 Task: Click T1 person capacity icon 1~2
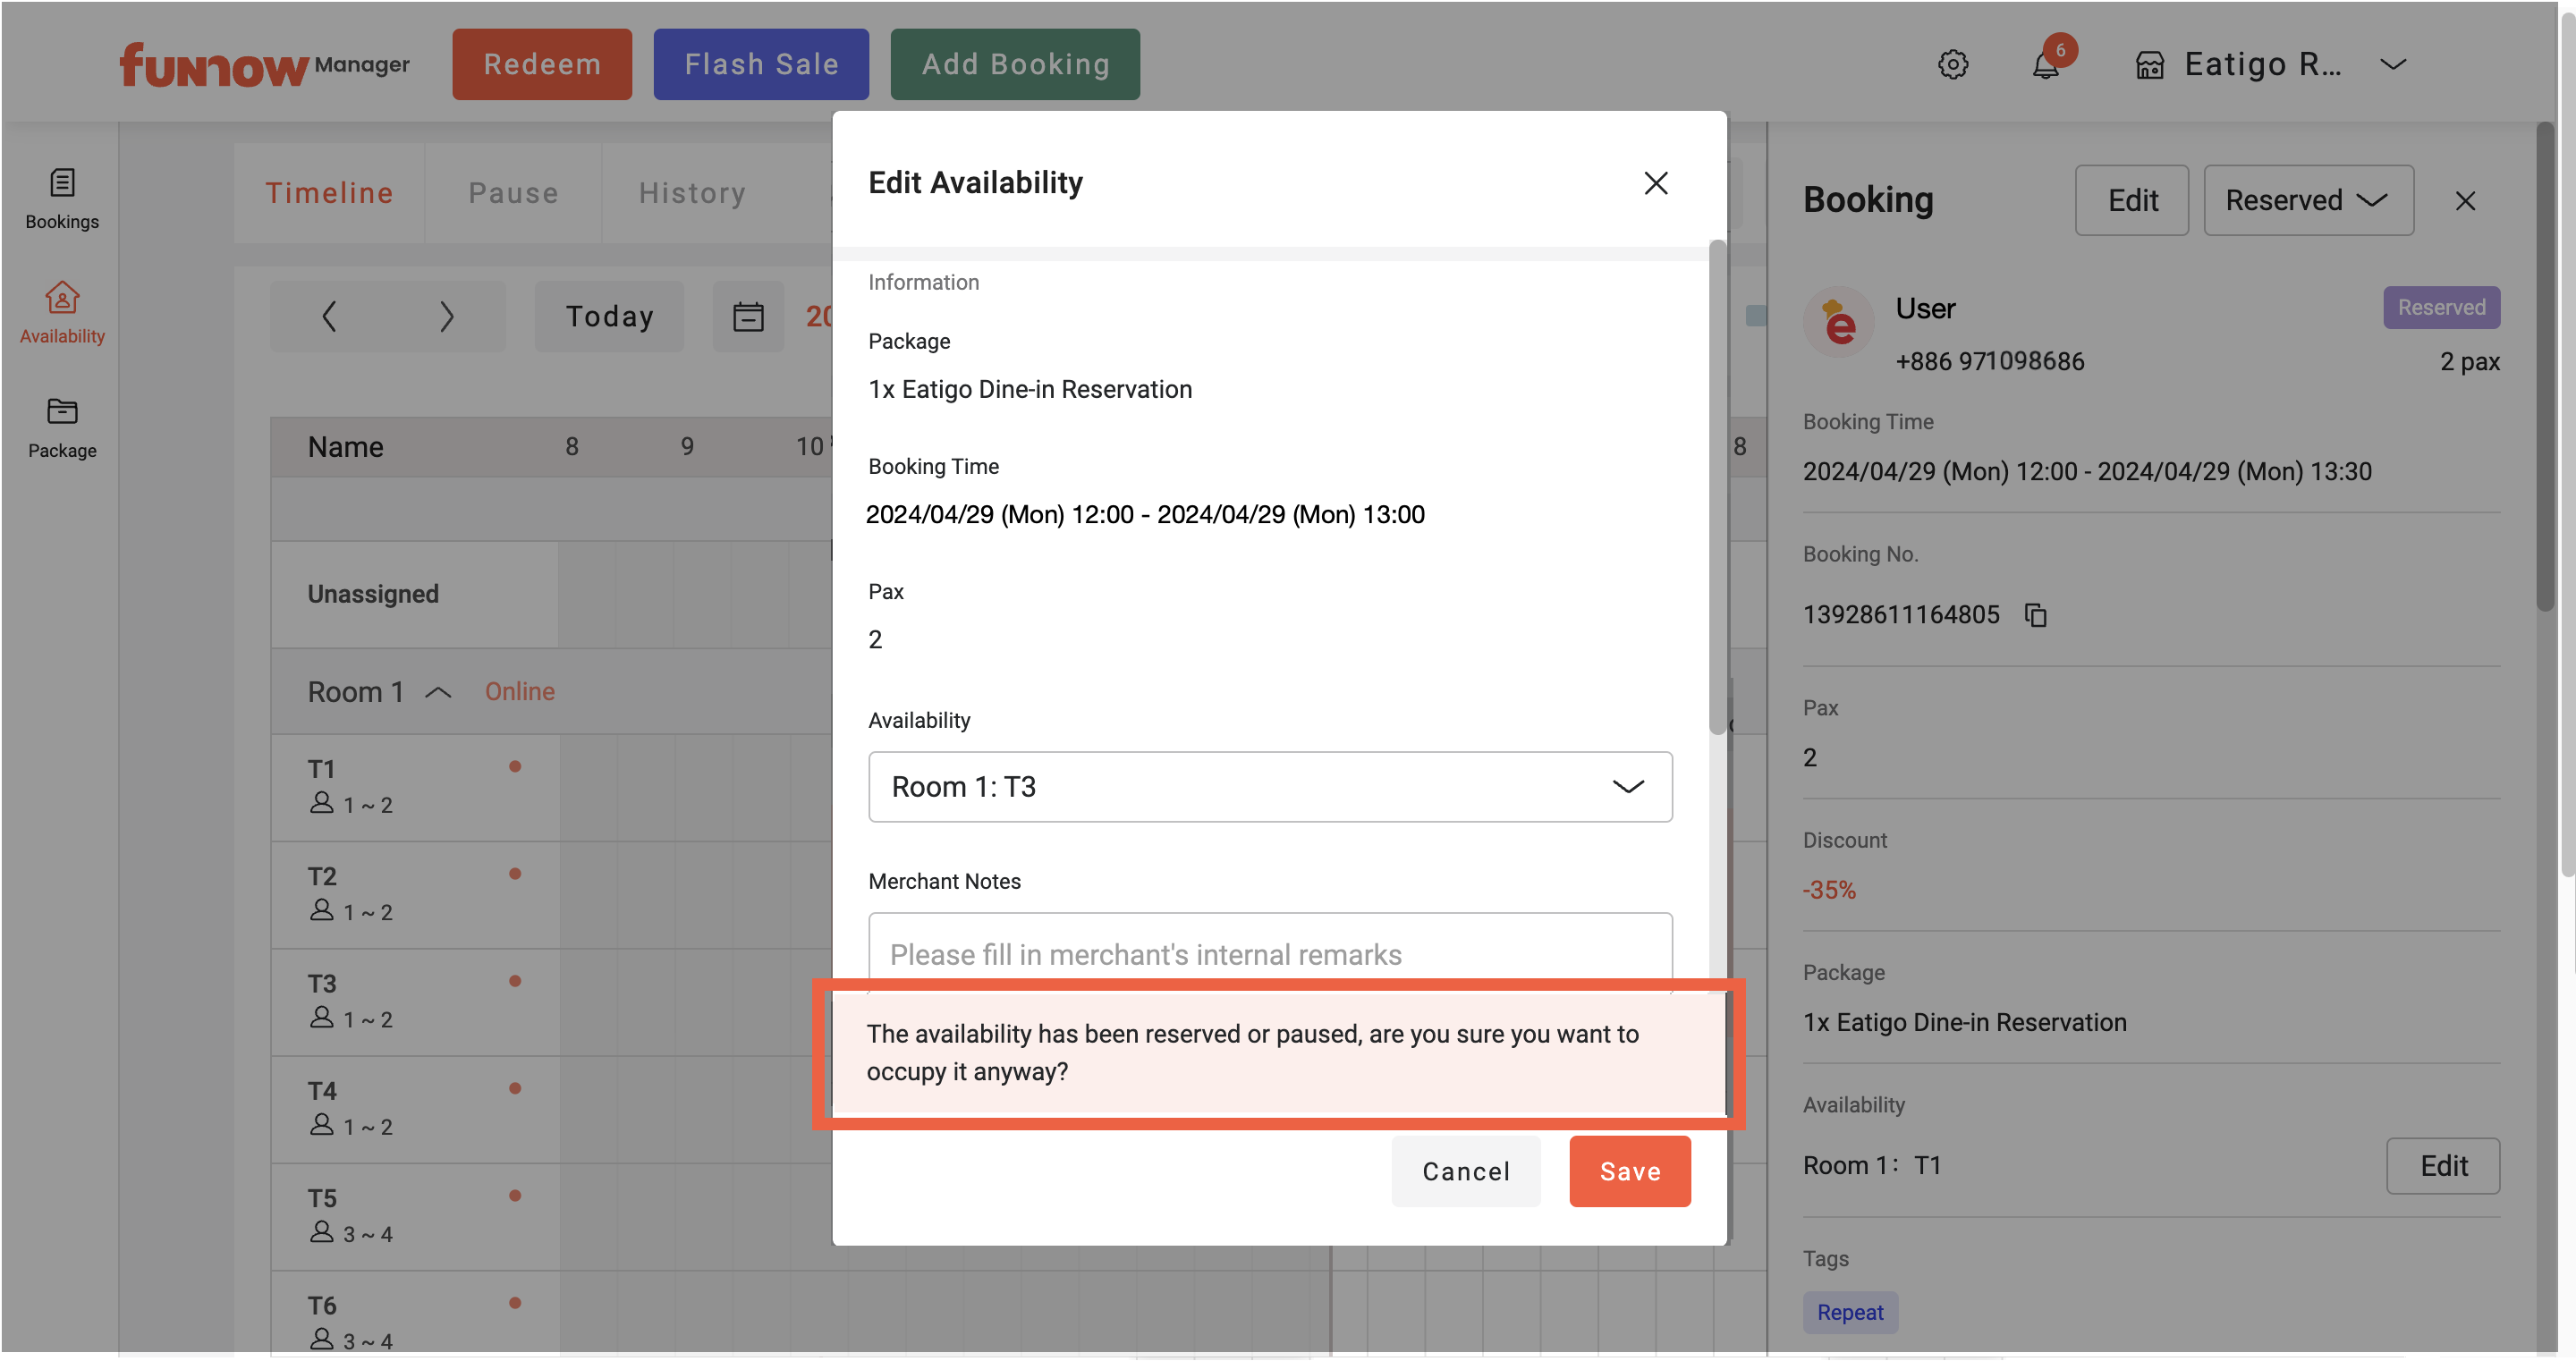pos(321,803)
